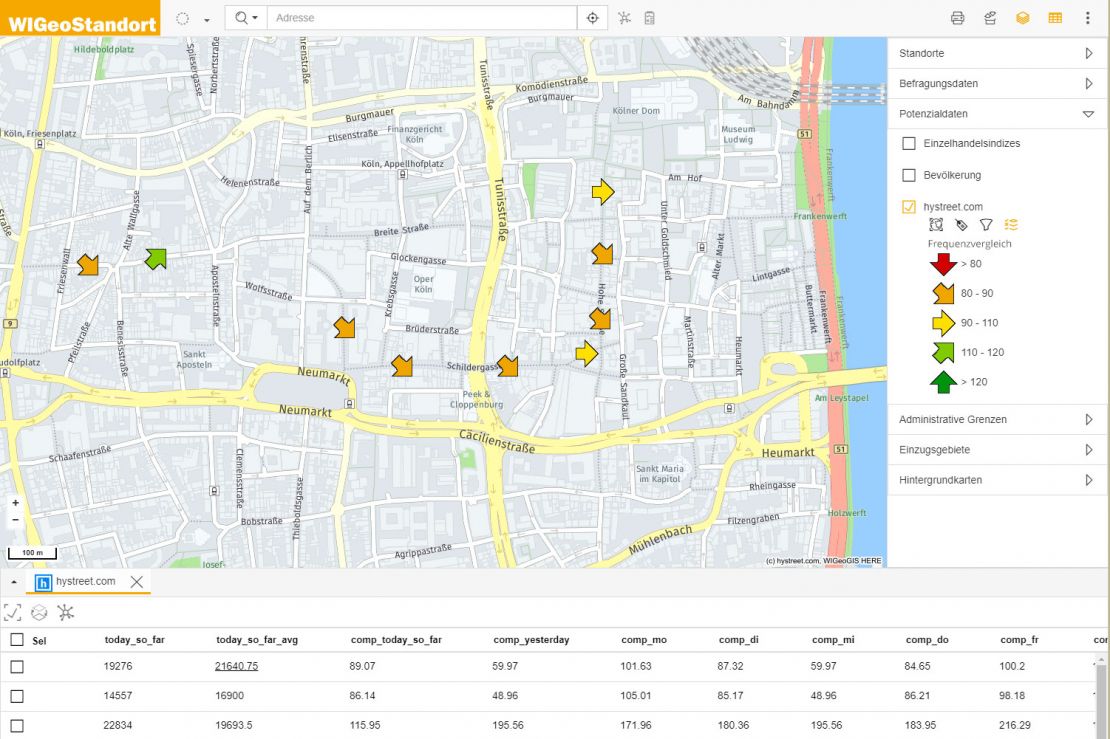Click the underlined value 21640.75
Image resolution: width=1110 pixels, height=739 pixels.
[236, 666]
